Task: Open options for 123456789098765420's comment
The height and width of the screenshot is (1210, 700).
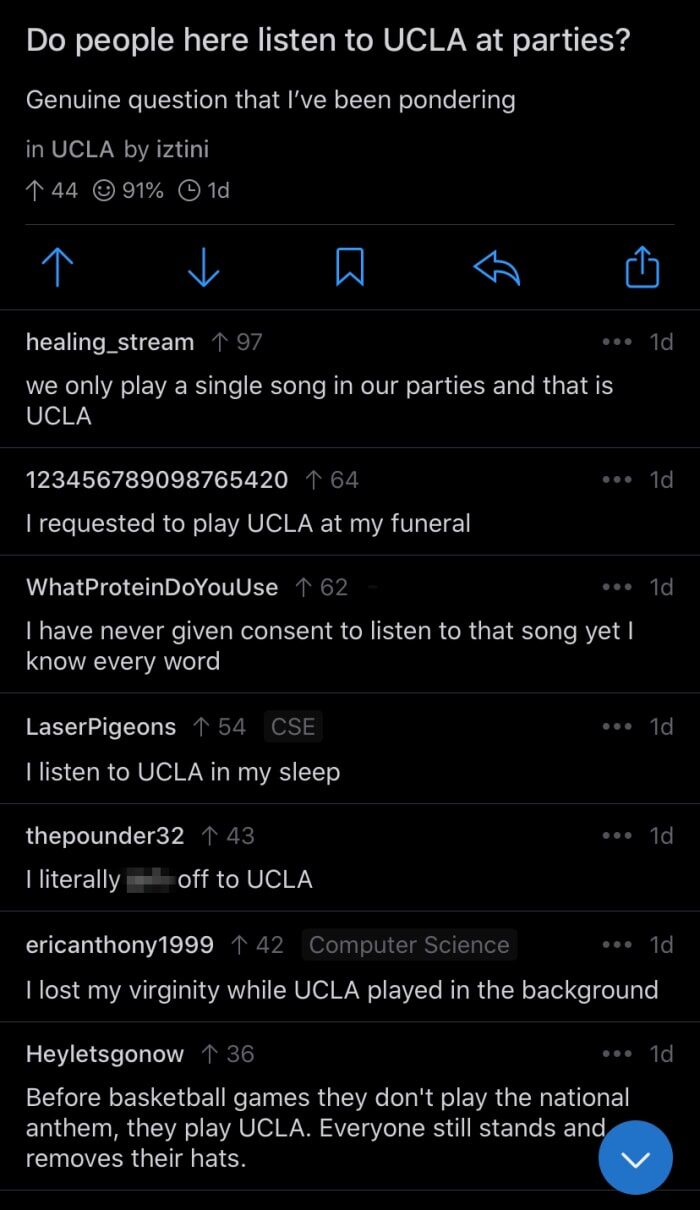Action: [x=617, y=480]
